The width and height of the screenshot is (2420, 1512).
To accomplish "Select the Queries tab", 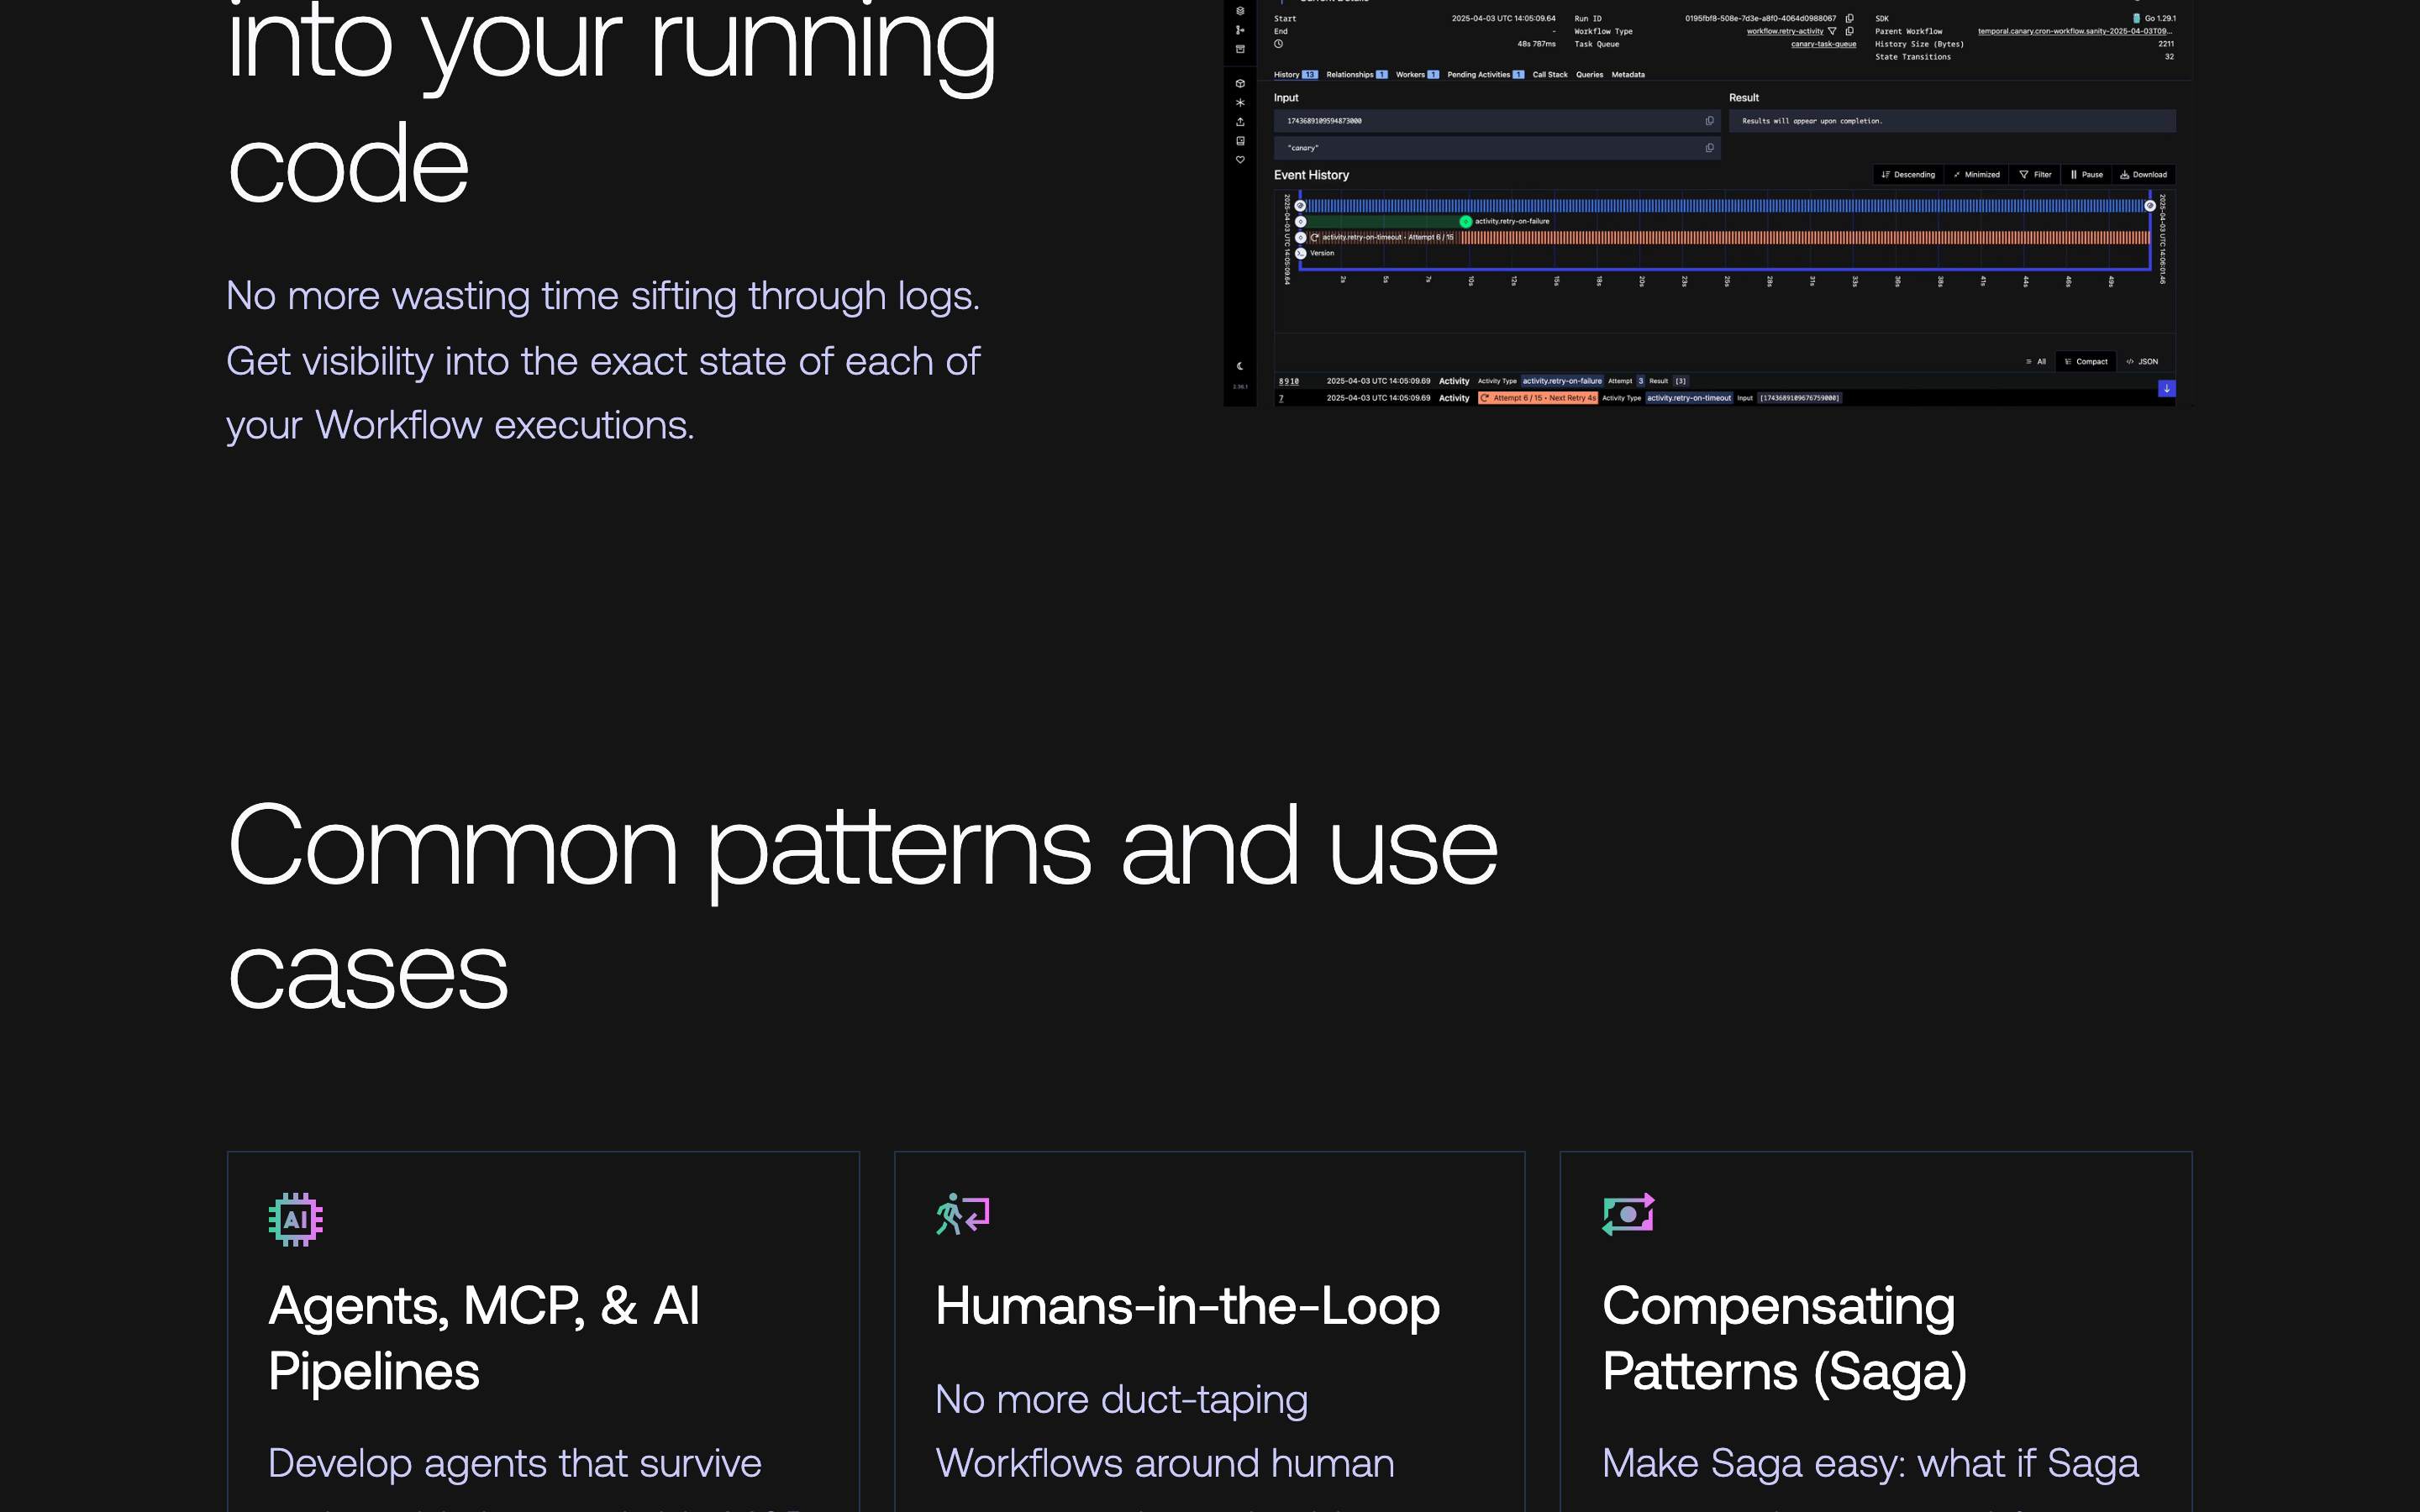I will coord(1589,75).
